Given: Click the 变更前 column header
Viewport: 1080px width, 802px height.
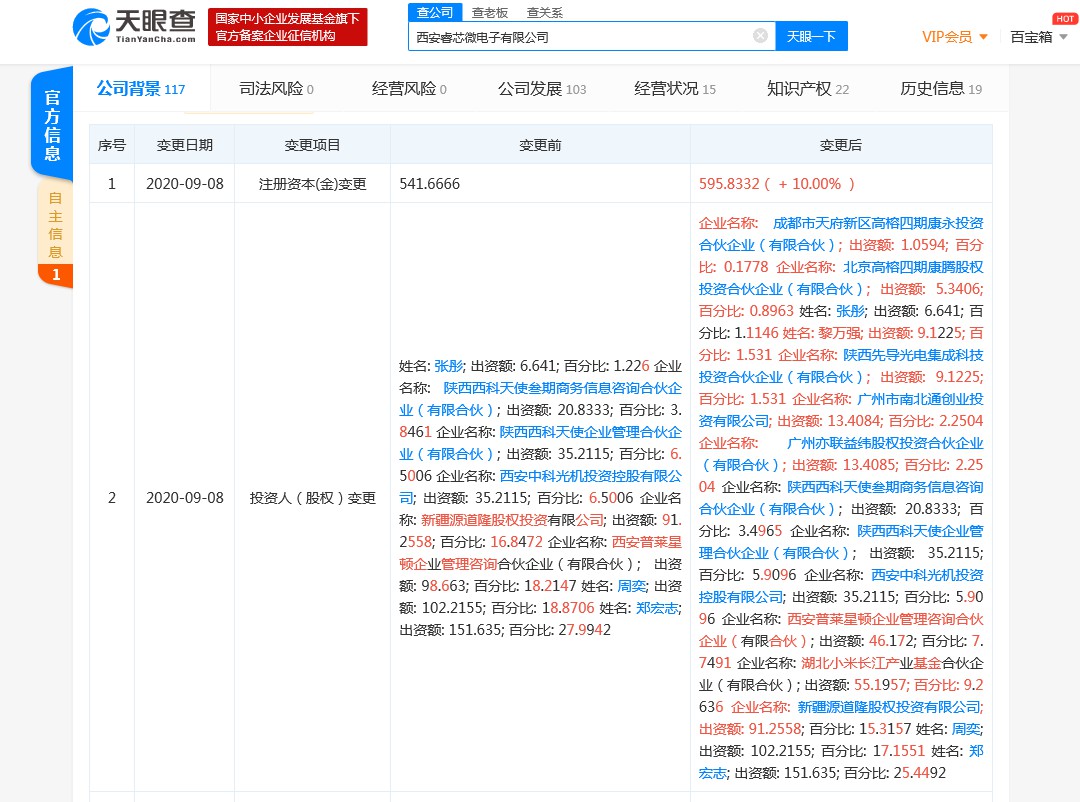Looking at the screenshot, I should [540, 145].
